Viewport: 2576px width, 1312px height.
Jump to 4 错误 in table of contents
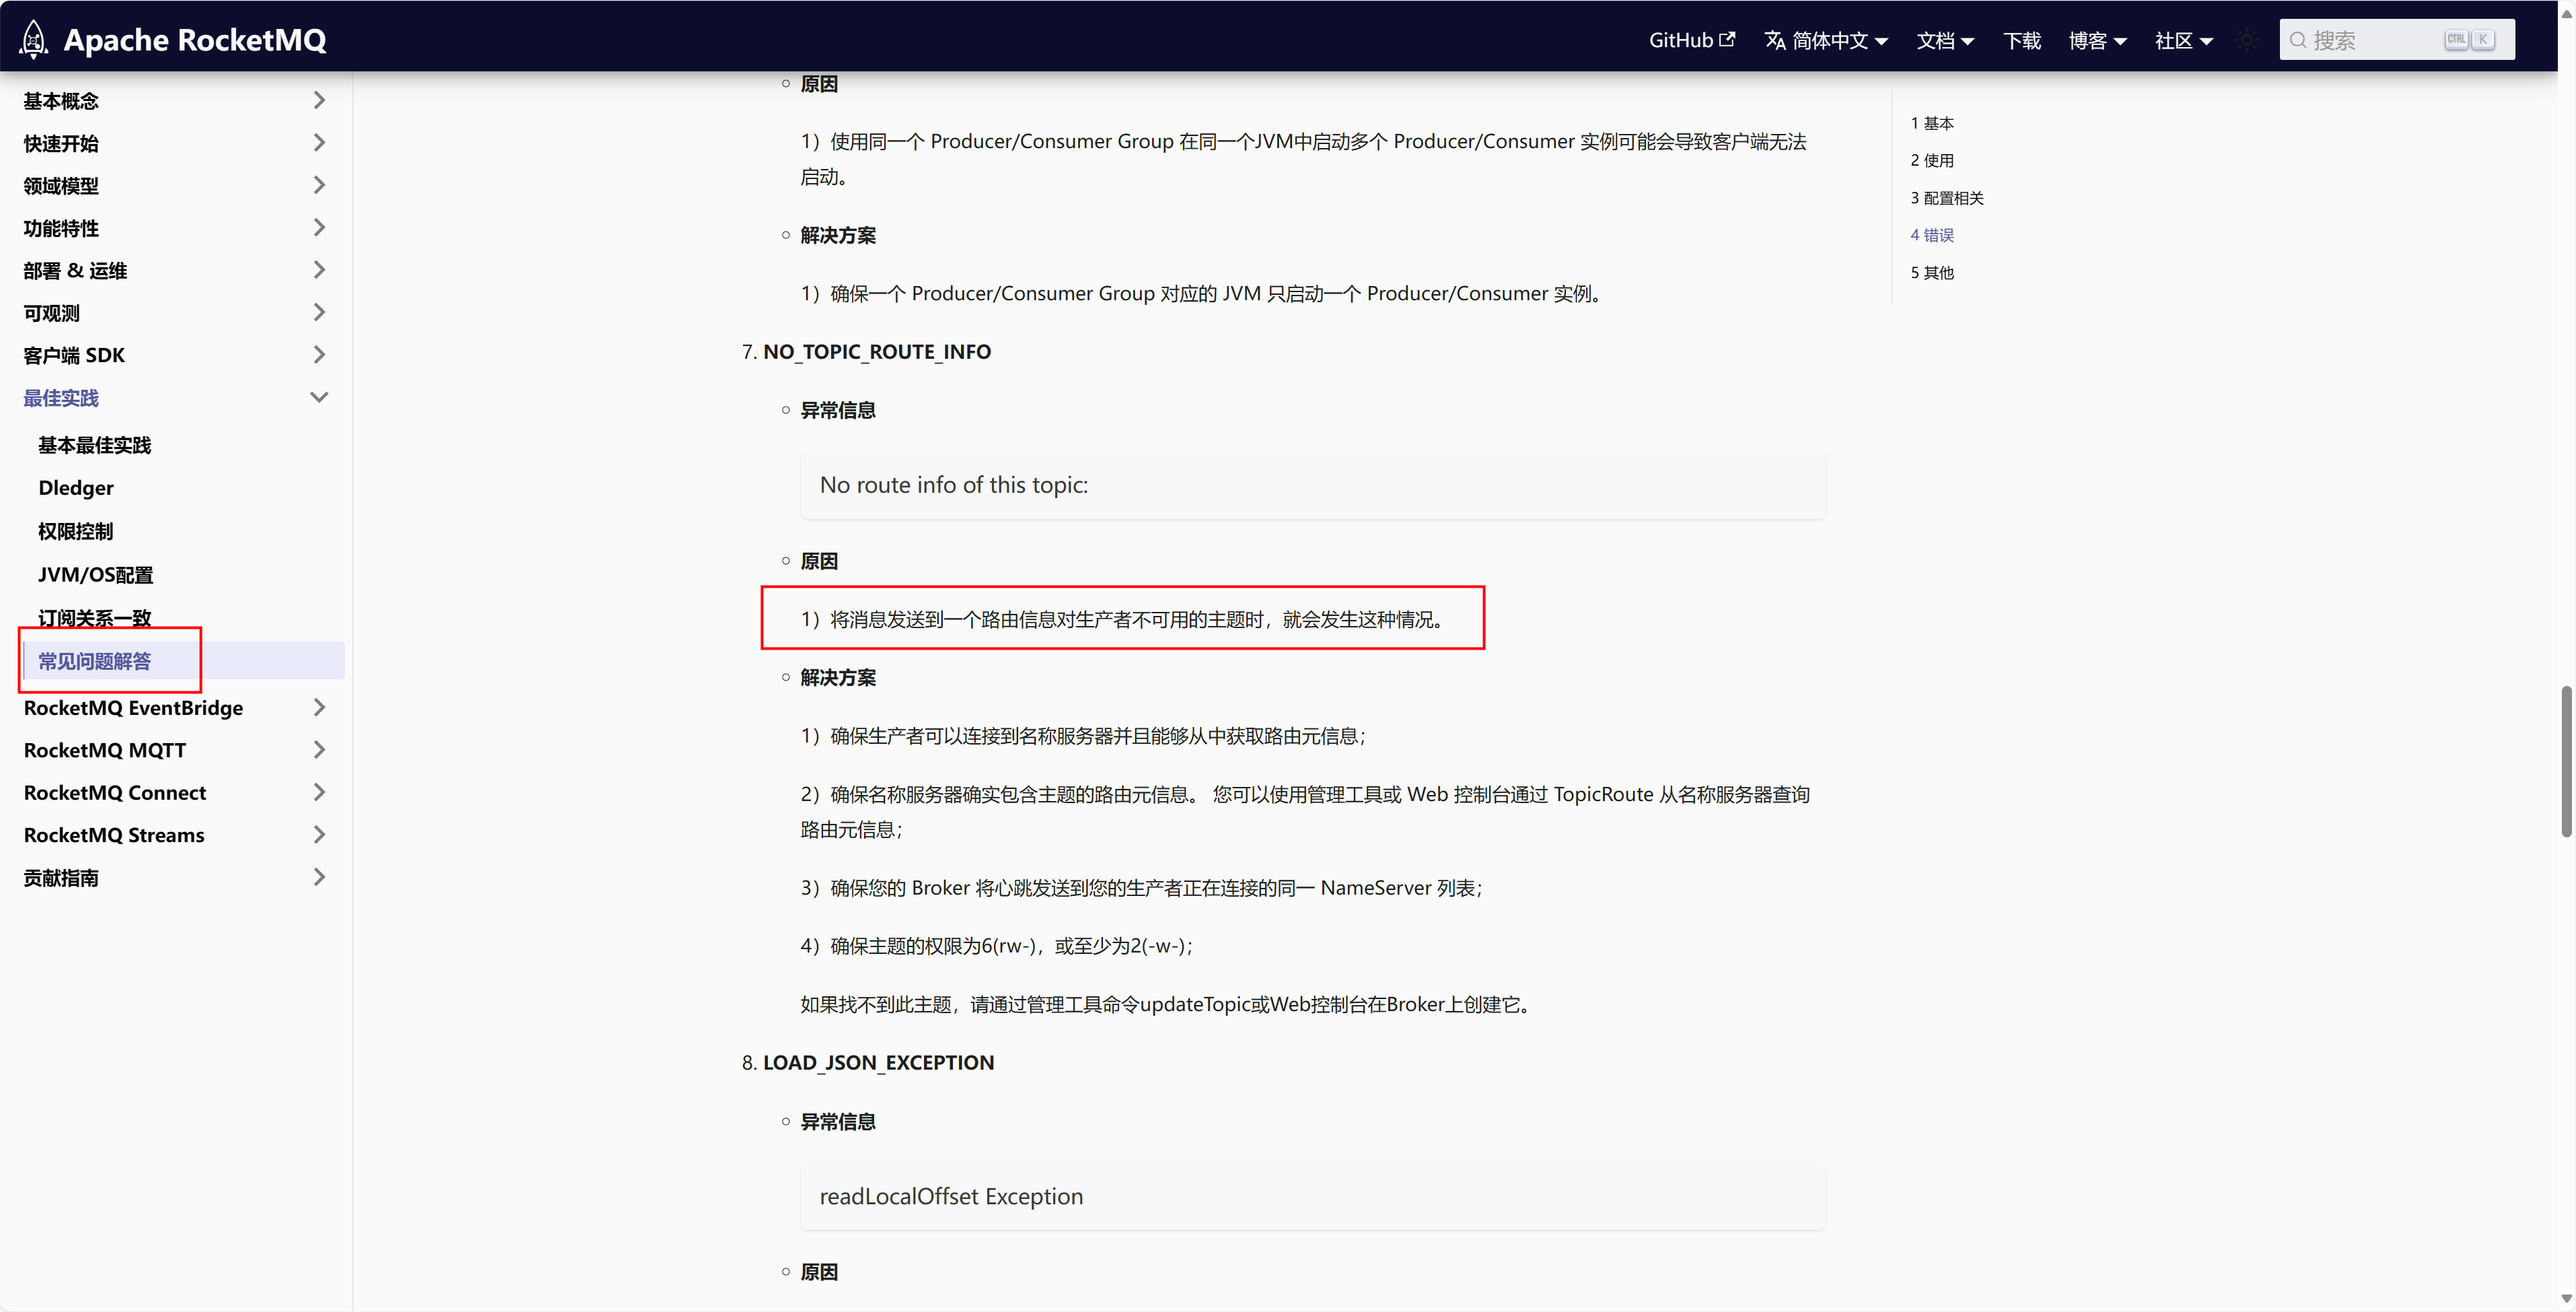point(1932,235)
